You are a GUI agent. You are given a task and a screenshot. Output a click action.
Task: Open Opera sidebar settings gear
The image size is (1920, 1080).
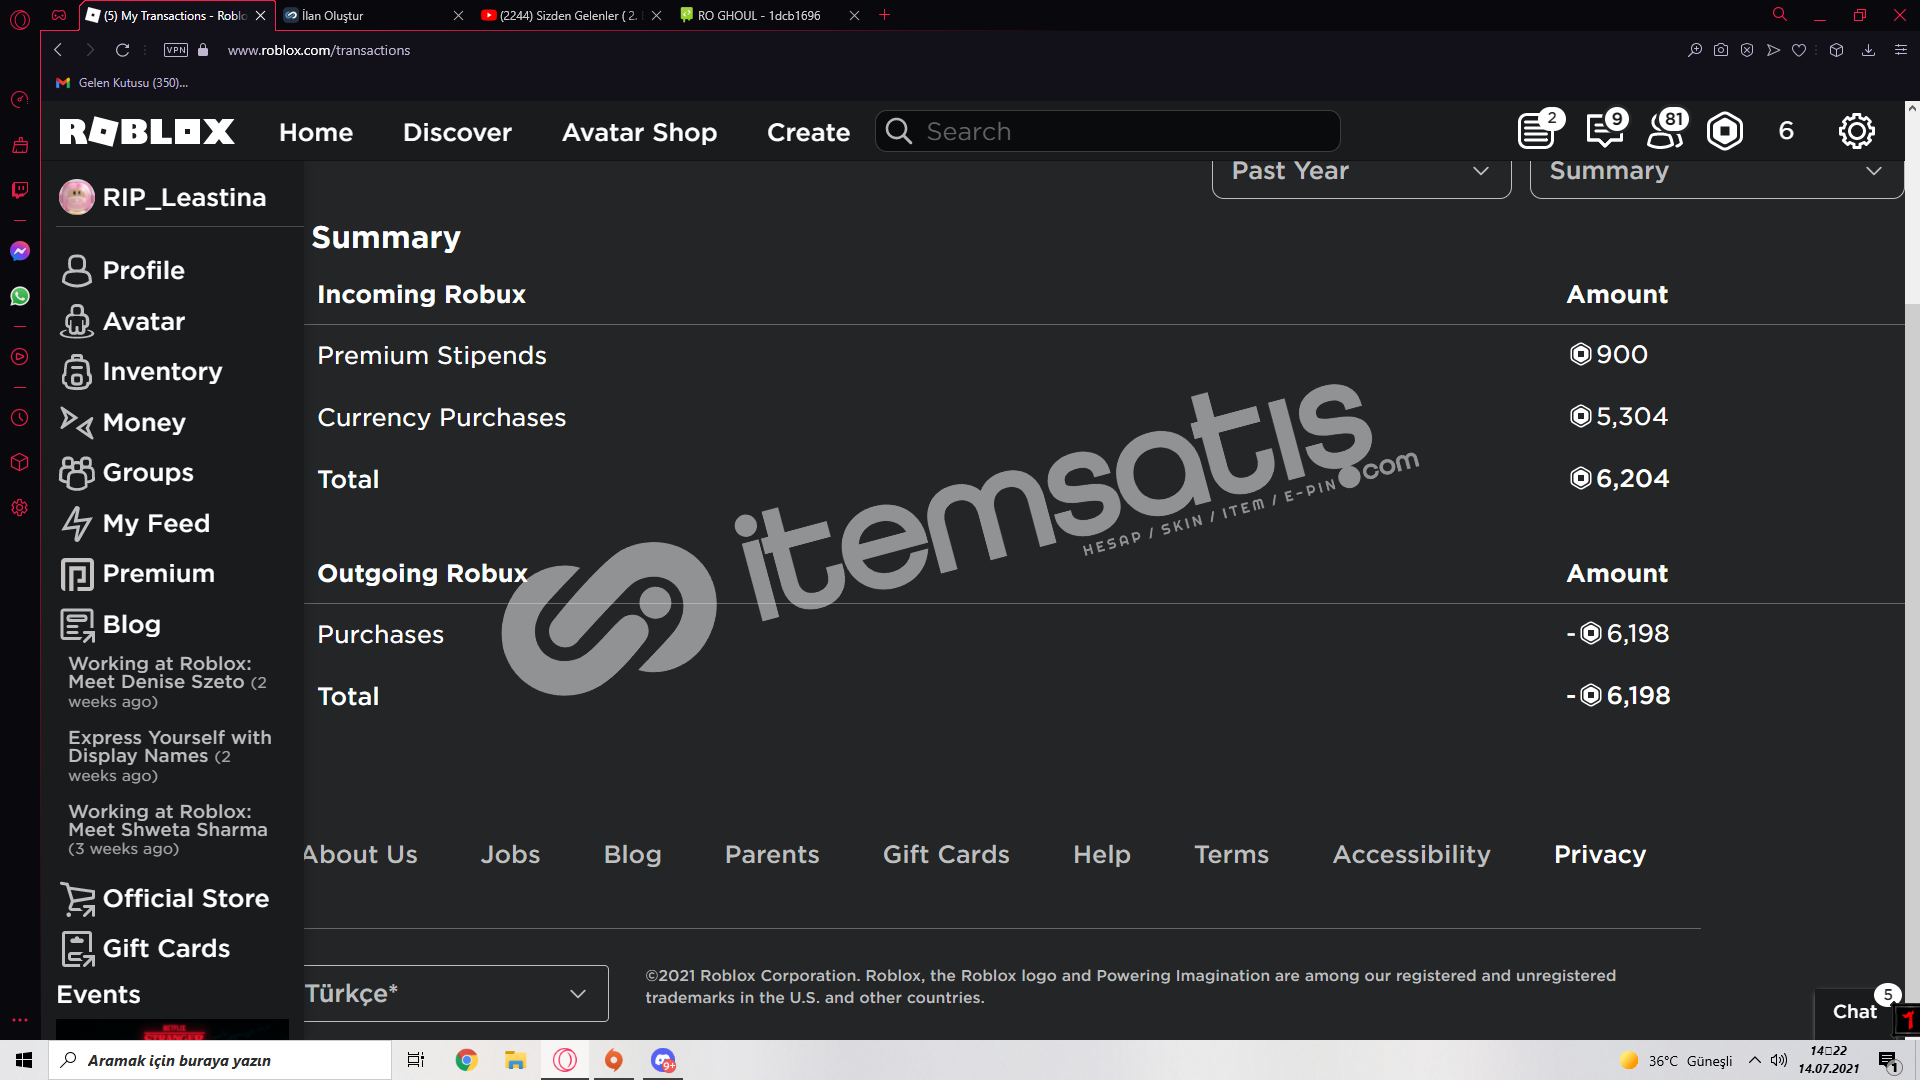click(x=20, y=508)
